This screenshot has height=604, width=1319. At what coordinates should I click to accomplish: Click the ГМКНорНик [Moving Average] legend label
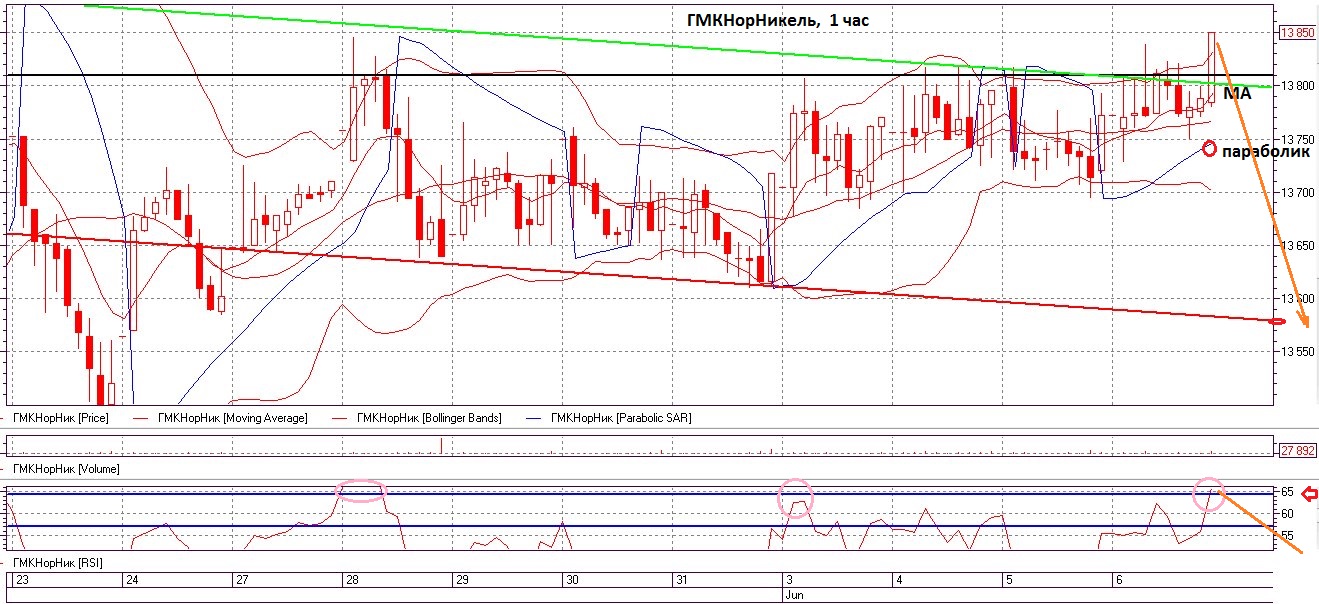pyautogui.click(x=232, y=417)
